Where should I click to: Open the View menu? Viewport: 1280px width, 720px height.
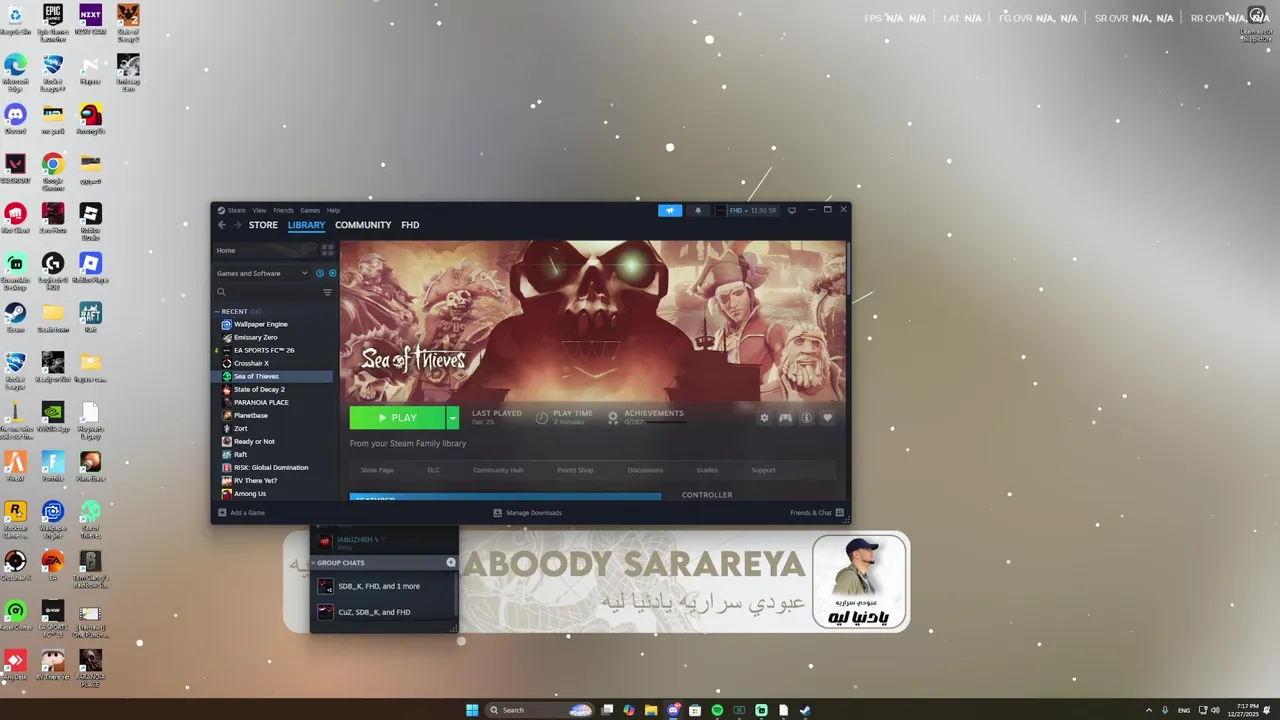(259, 210)
